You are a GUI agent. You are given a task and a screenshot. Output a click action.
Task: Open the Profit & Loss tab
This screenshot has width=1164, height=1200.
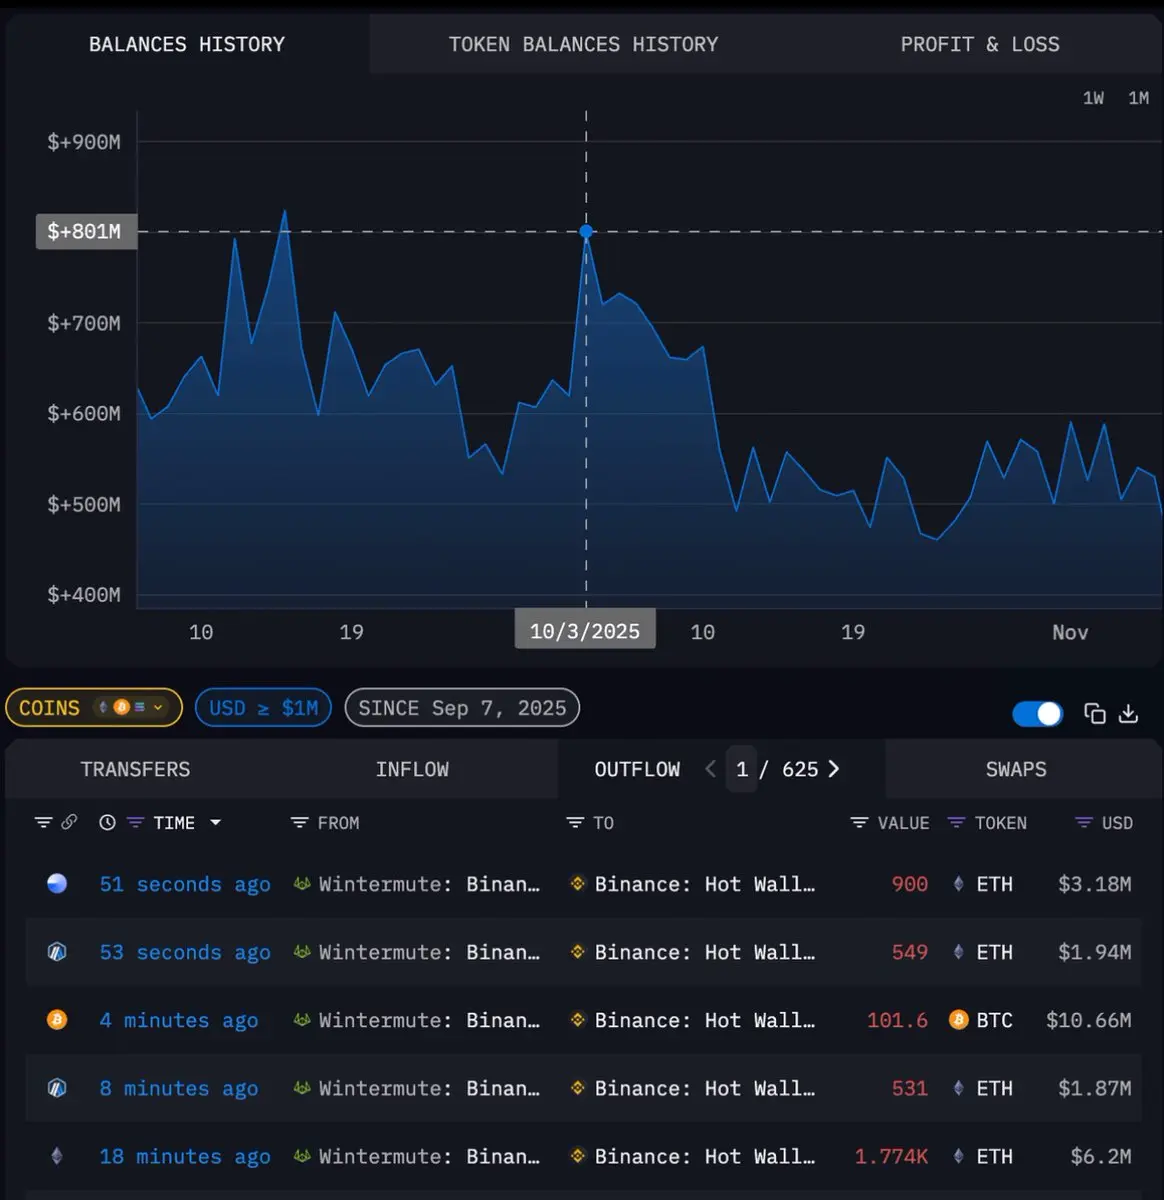pos(979,44)
